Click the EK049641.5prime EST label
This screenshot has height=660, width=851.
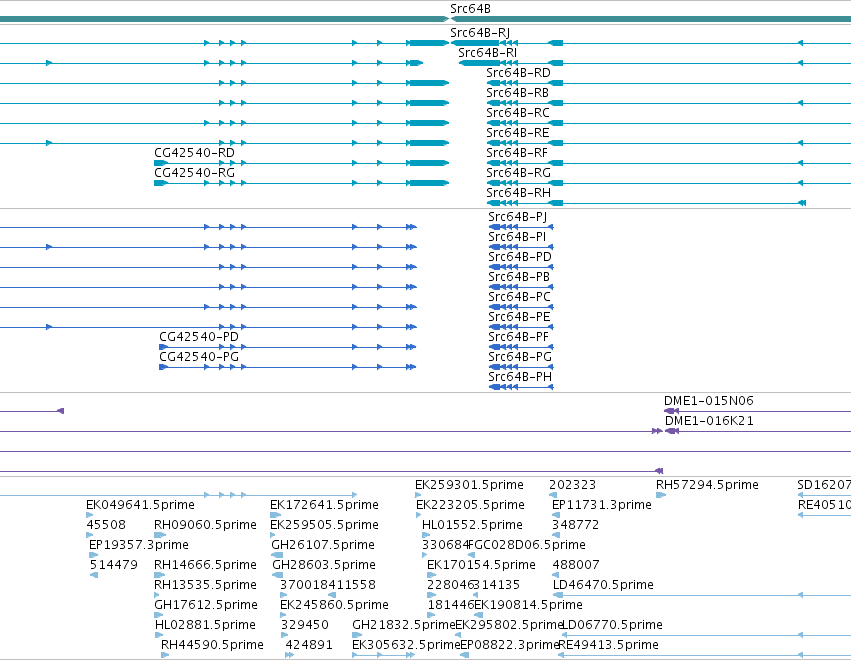pyautogui.click(x=140, y=505)
